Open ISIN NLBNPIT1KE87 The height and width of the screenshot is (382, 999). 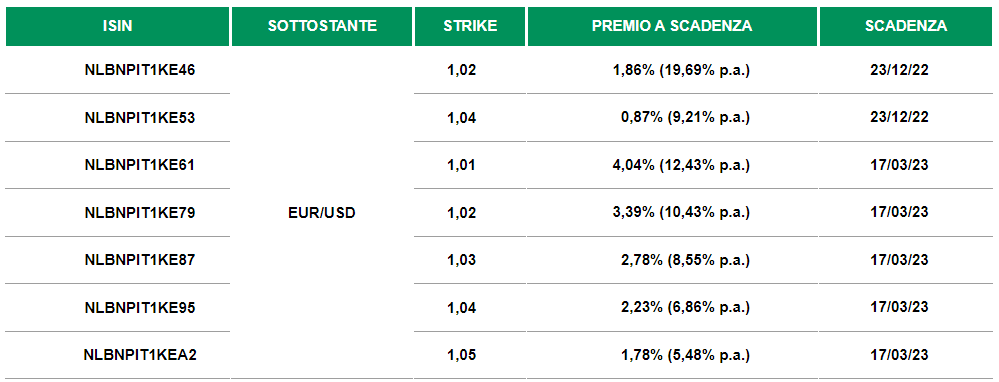pyautogui.click(x=140, y=260)
